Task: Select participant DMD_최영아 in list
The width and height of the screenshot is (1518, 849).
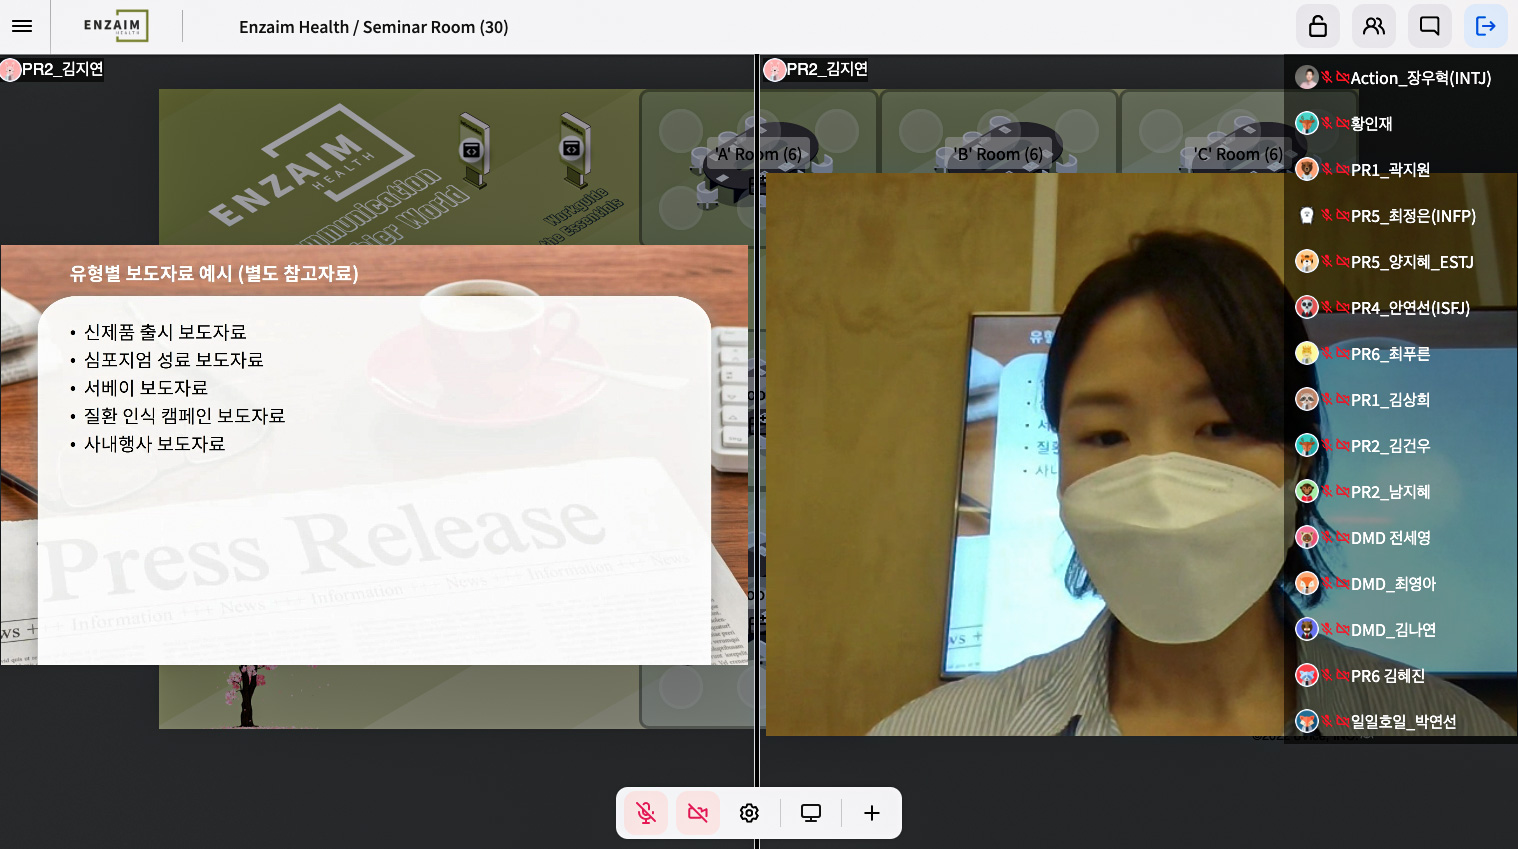Action: pos(1393,584)
